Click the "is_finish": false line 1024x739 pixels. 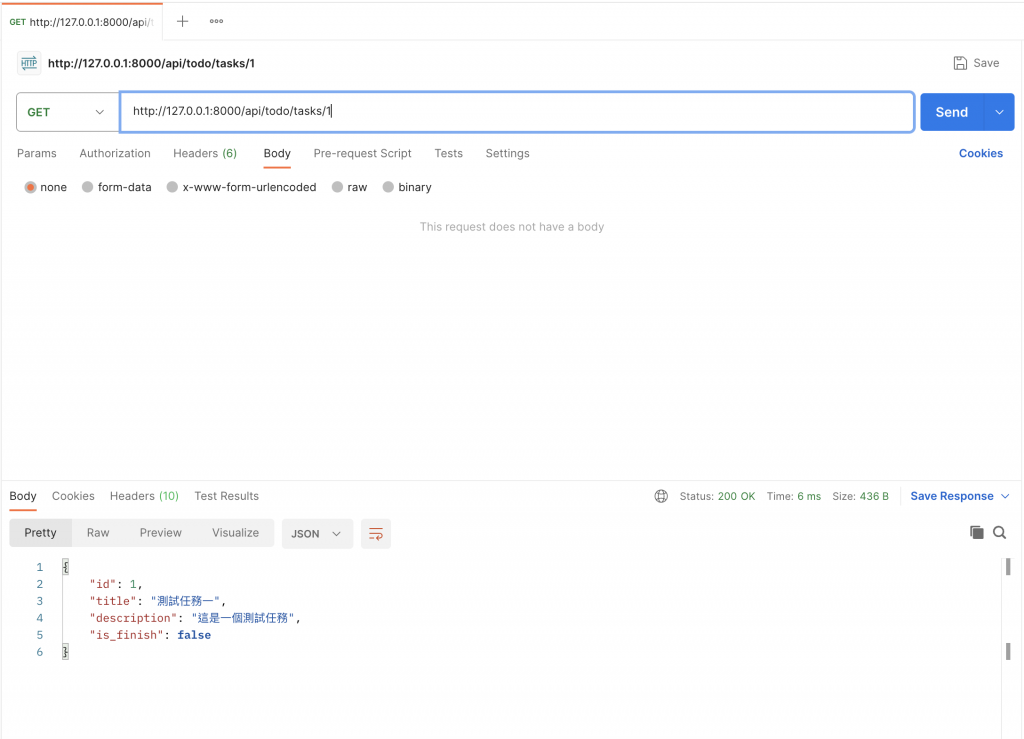pos(150,635)
